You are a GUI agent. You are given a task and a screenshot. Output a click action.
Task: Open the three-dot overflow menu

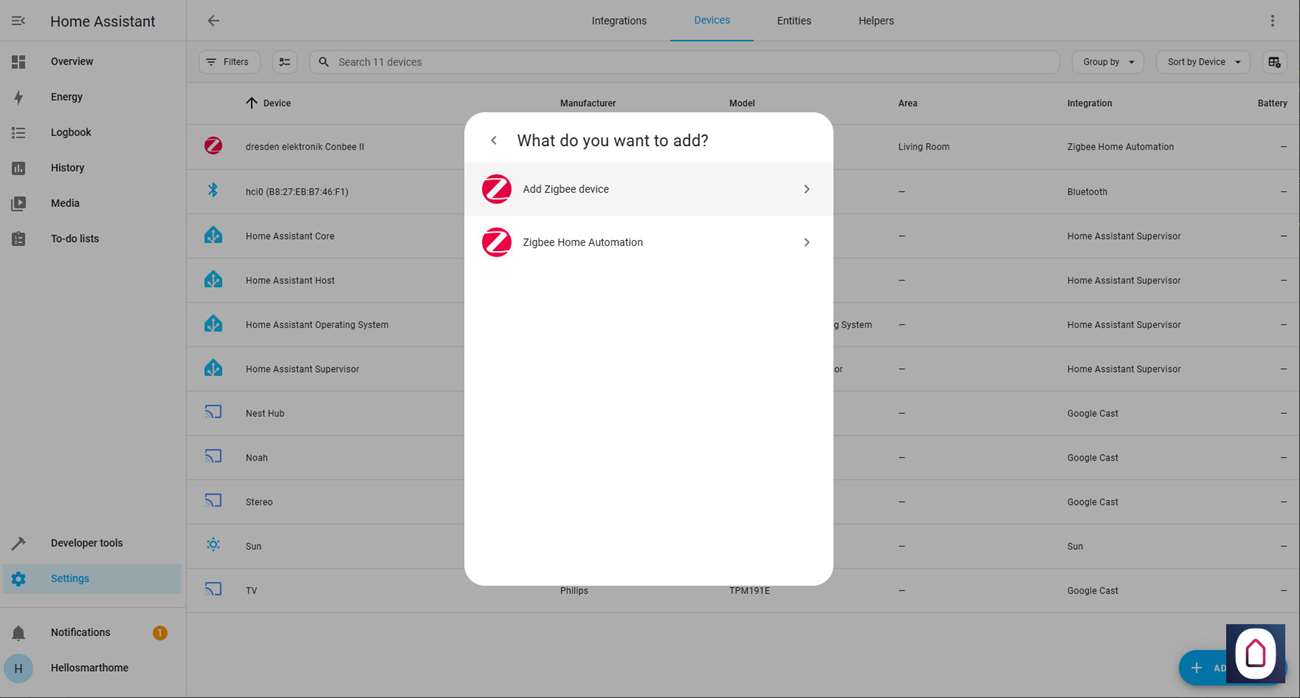[1272, 21]
